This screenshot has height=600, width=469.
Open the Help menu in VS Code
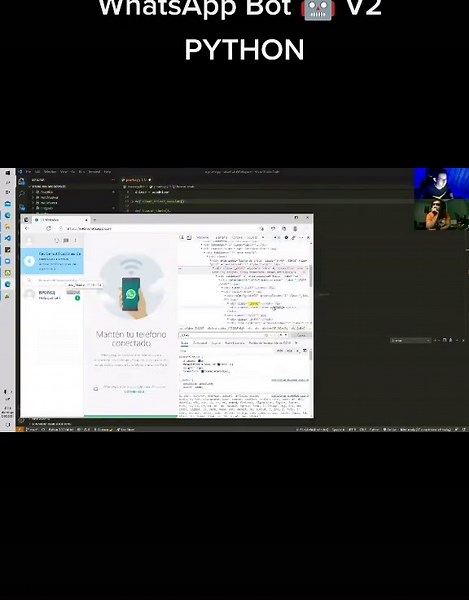click(x=107, y=172)
